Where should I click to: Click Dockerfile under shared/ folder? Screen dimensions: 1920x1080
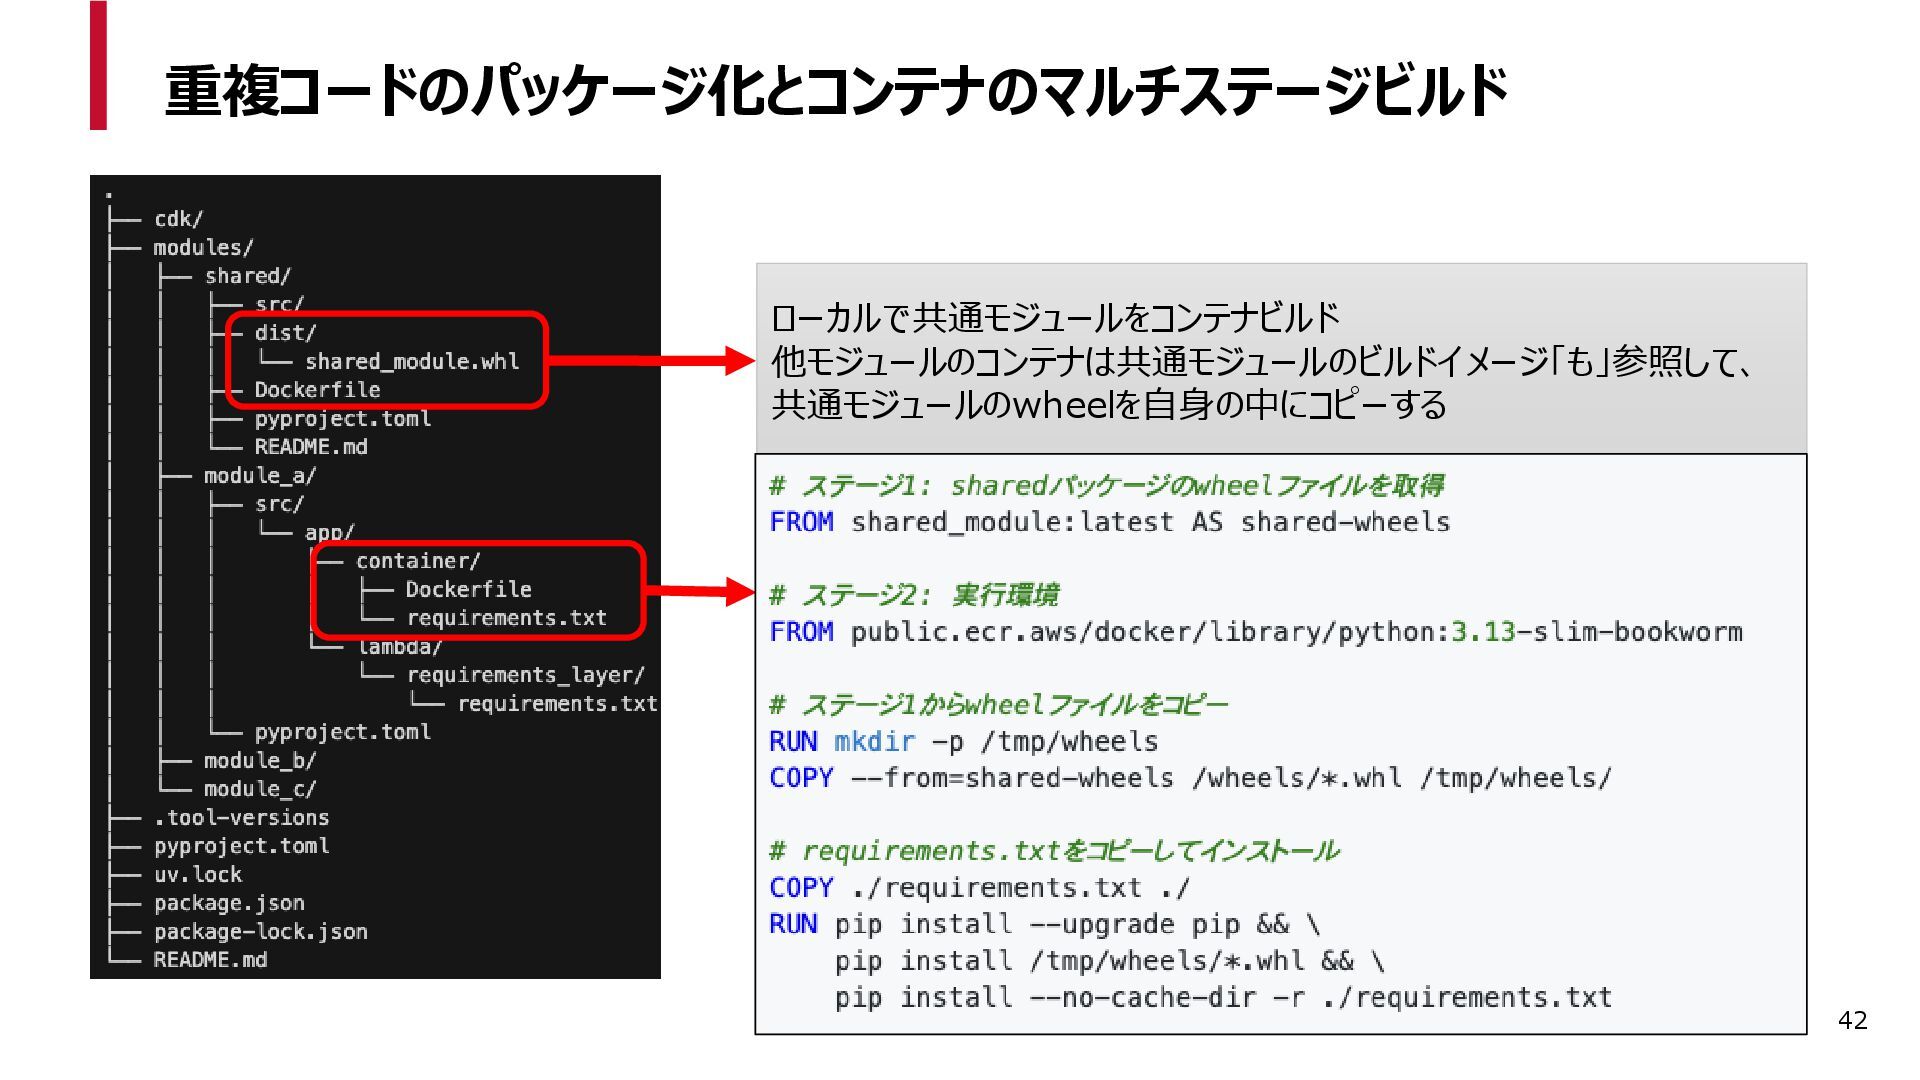[317, 390]
